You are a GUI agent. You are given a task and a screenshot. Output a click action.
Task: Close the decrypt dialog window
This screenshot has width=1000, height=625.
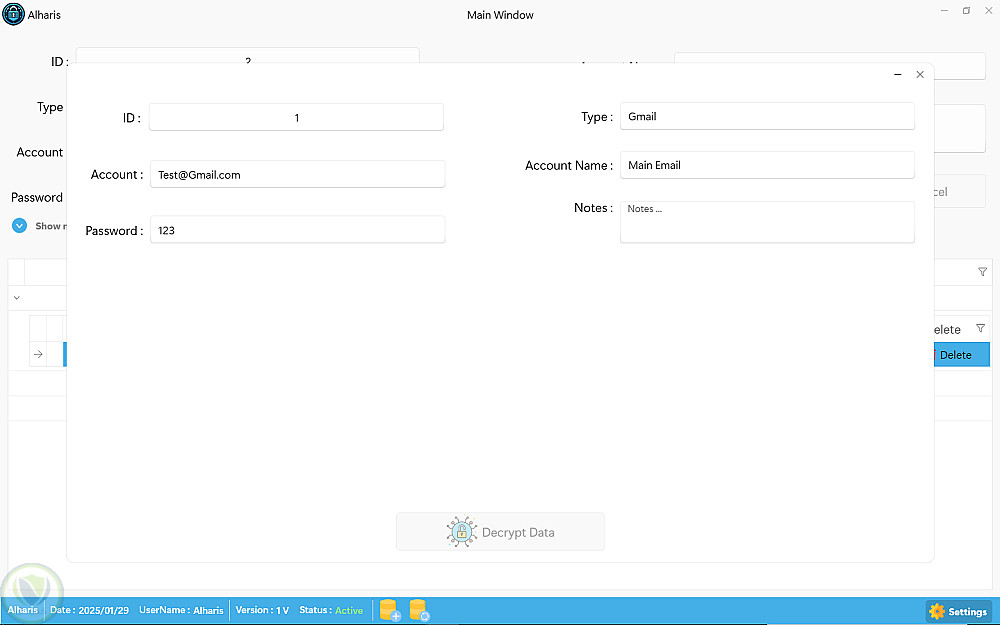click(x=920, y=75)
